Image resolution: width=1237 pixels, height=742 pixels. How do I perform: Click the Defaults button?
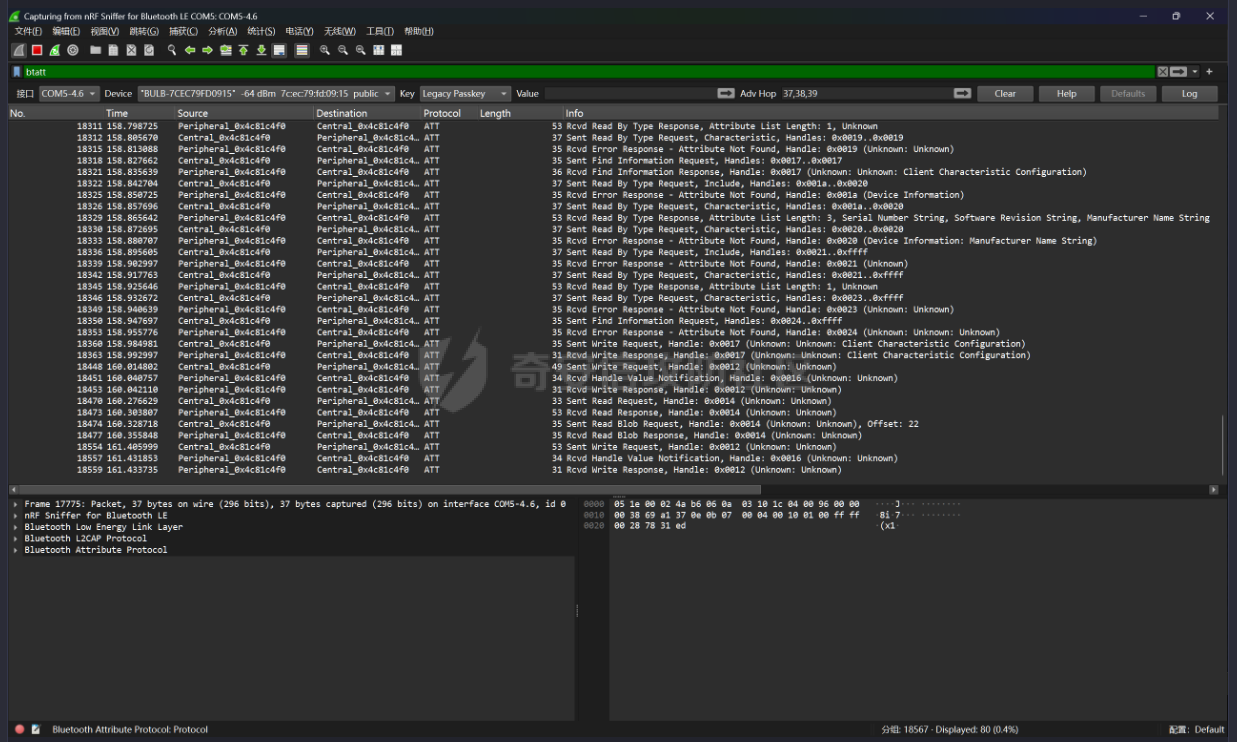pyautogui.click(x=1128, y=93)
